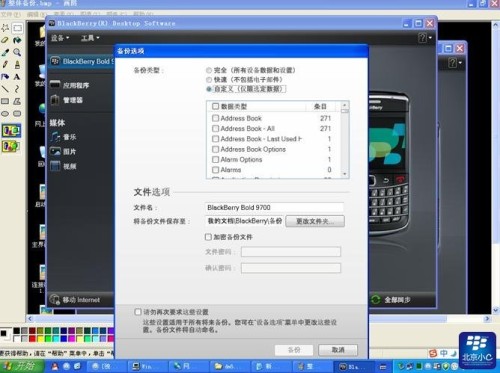Open the music section icon in sidebar

tap(55, 137)
